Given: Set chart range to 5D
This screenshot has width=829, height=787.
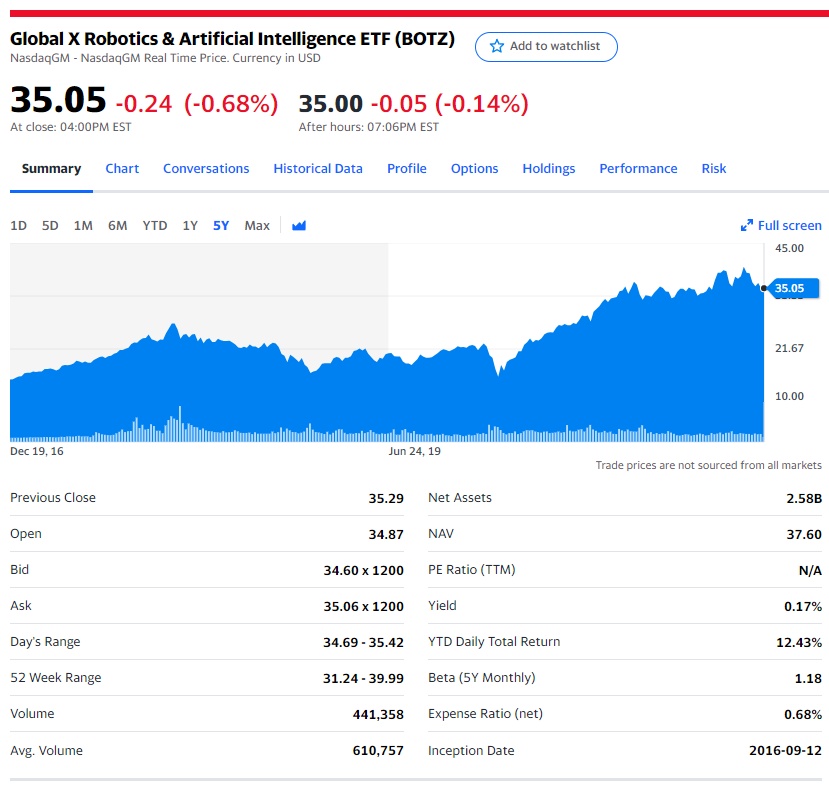Looking at the screenshot, I should [x=50, y=226].
